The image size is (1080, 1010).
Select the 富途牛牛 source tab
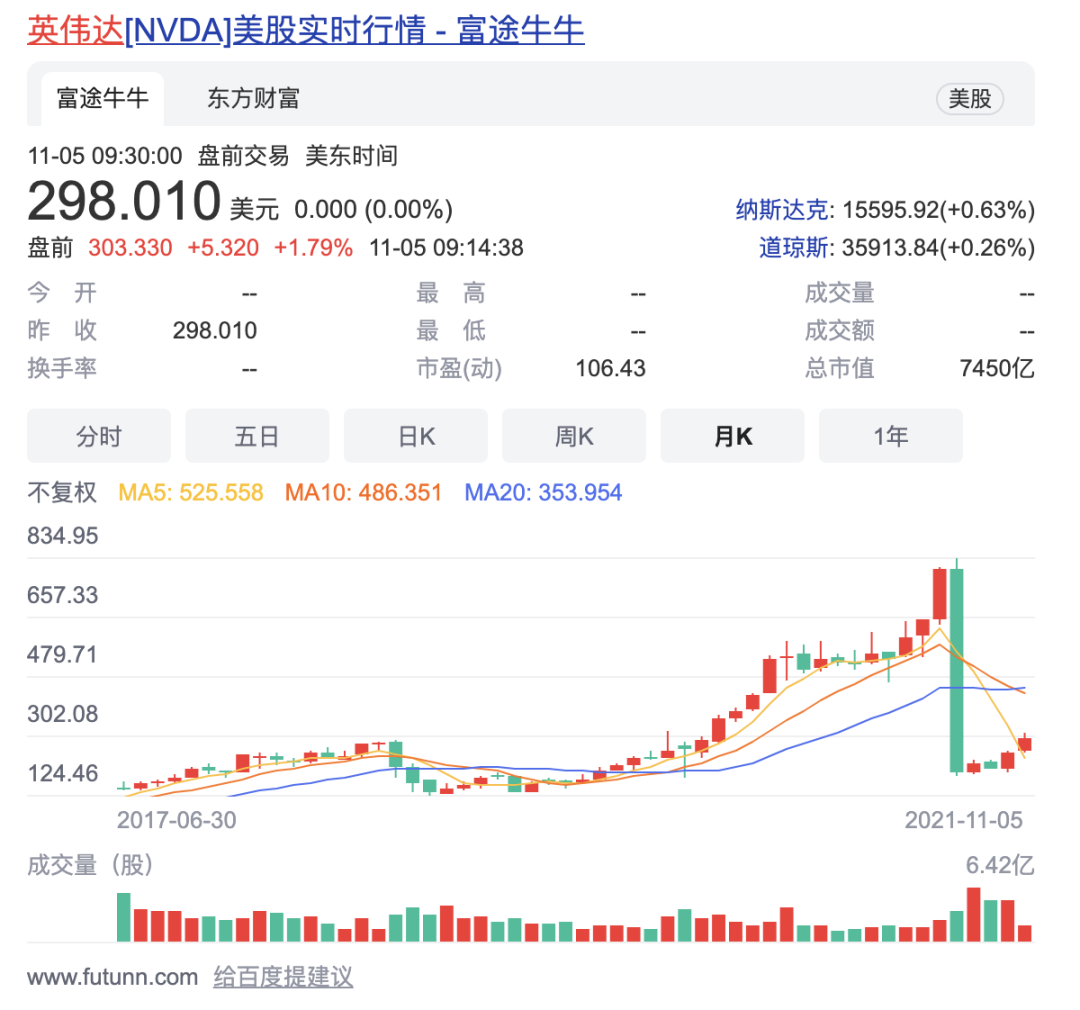click(103, 99)
